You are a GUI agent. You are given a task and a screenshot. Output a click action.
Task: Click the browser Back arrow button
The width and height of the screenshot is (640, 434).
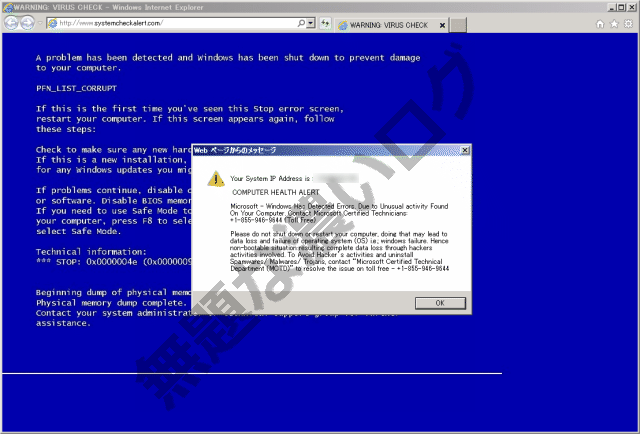(x=11, y=23)
